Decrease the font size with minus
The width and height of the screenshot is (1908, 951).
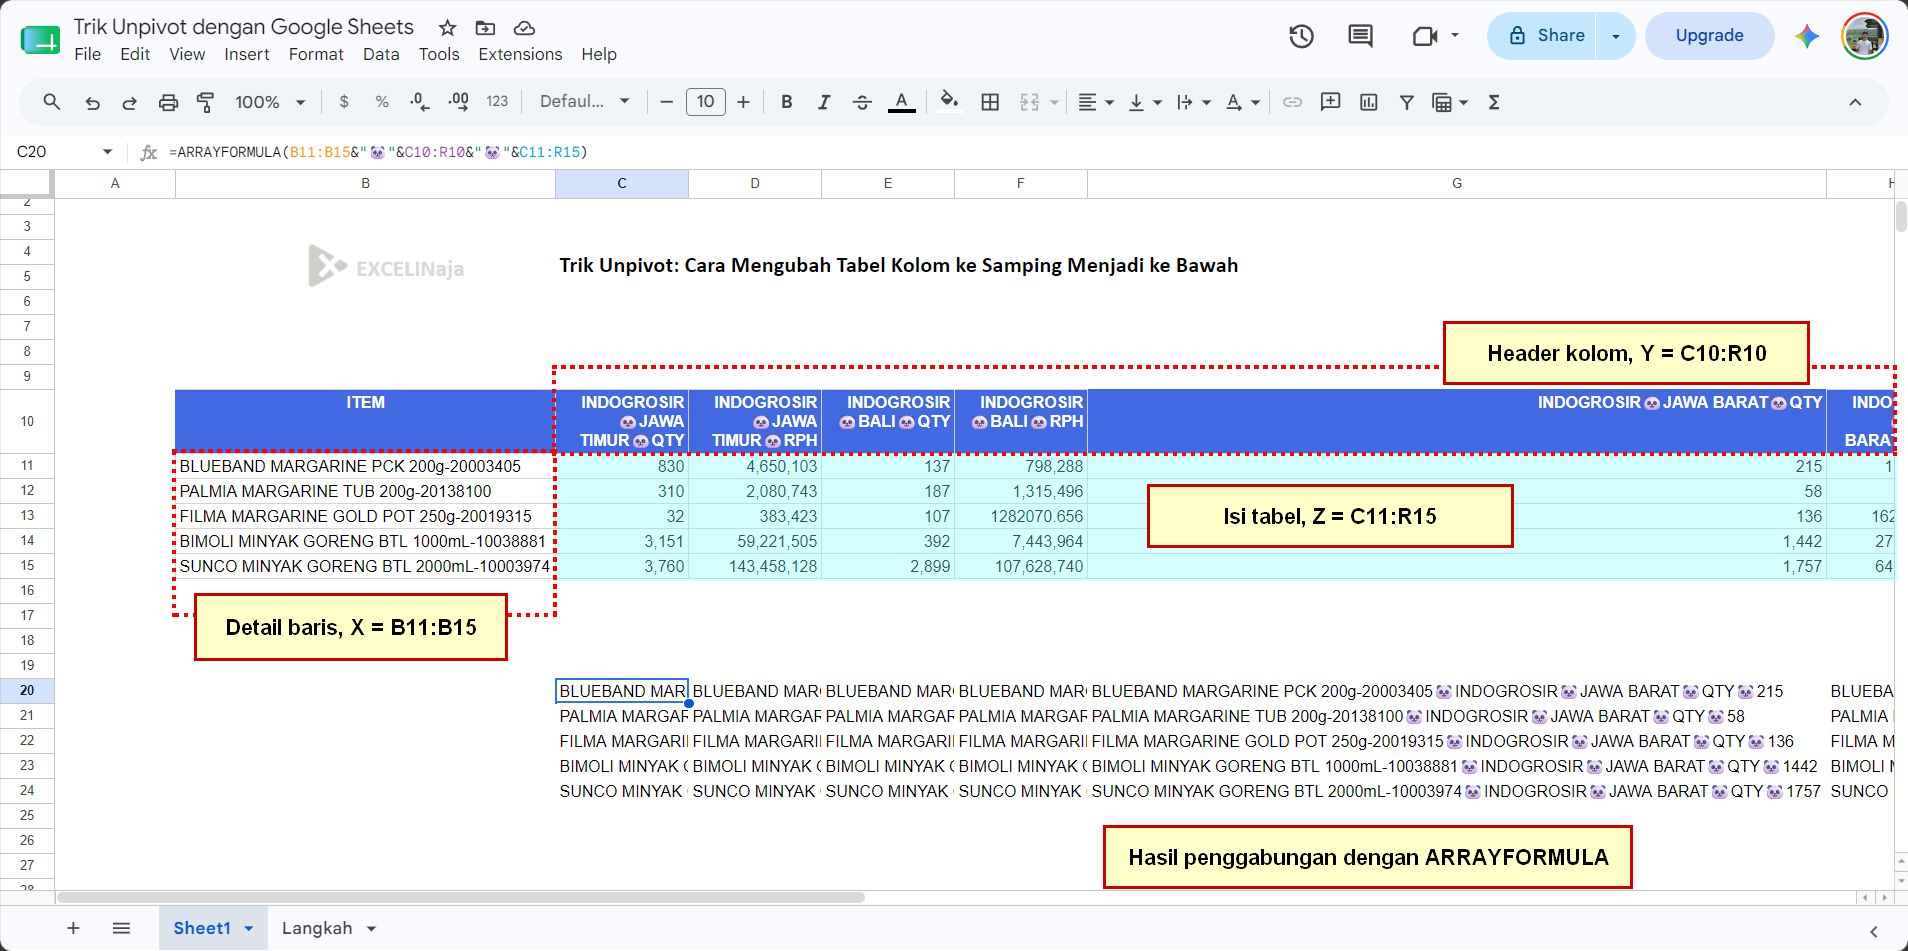(666, 102)
